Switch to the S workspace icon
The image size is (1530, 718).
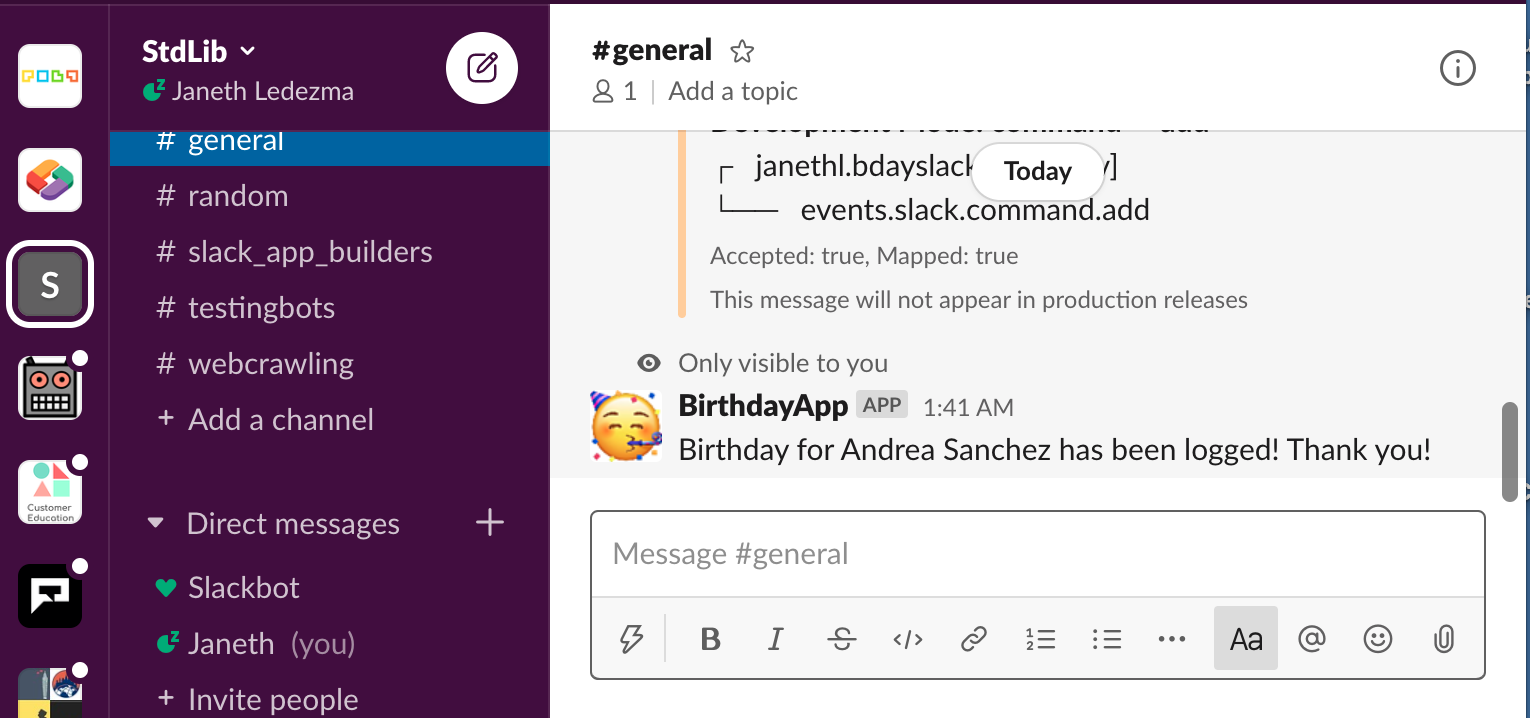[x=50, y=285]
